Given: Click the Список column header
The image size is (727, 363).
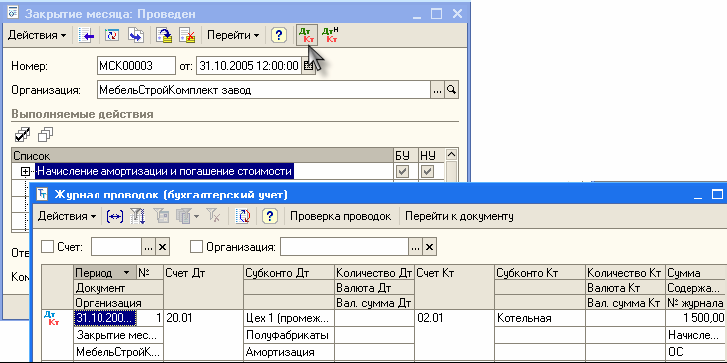Looking at the screenshot, I should 202,155.
